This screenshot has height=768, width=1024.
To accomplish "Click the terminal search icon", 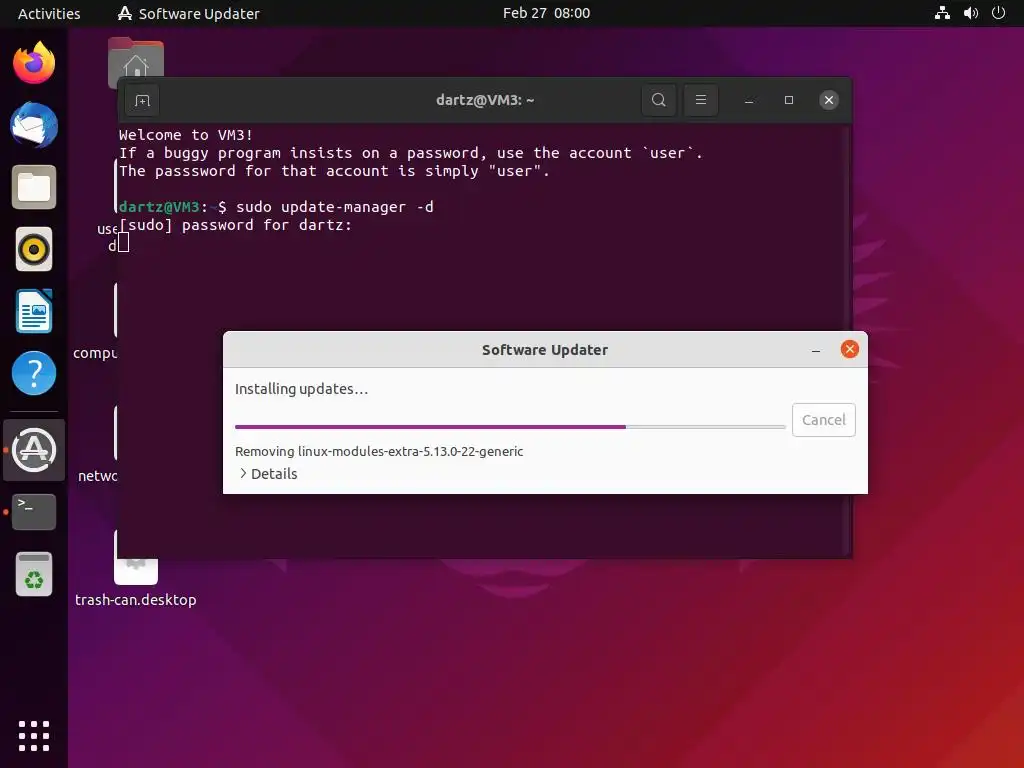I will pos(659,100).
